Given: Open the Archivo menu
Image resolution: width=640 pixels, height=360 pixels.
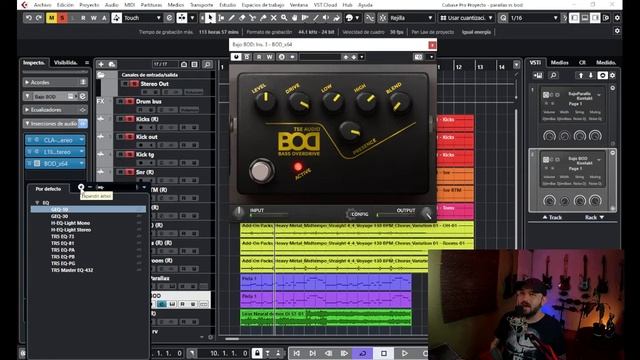Looking at the screenshot, I should [42, 5].
